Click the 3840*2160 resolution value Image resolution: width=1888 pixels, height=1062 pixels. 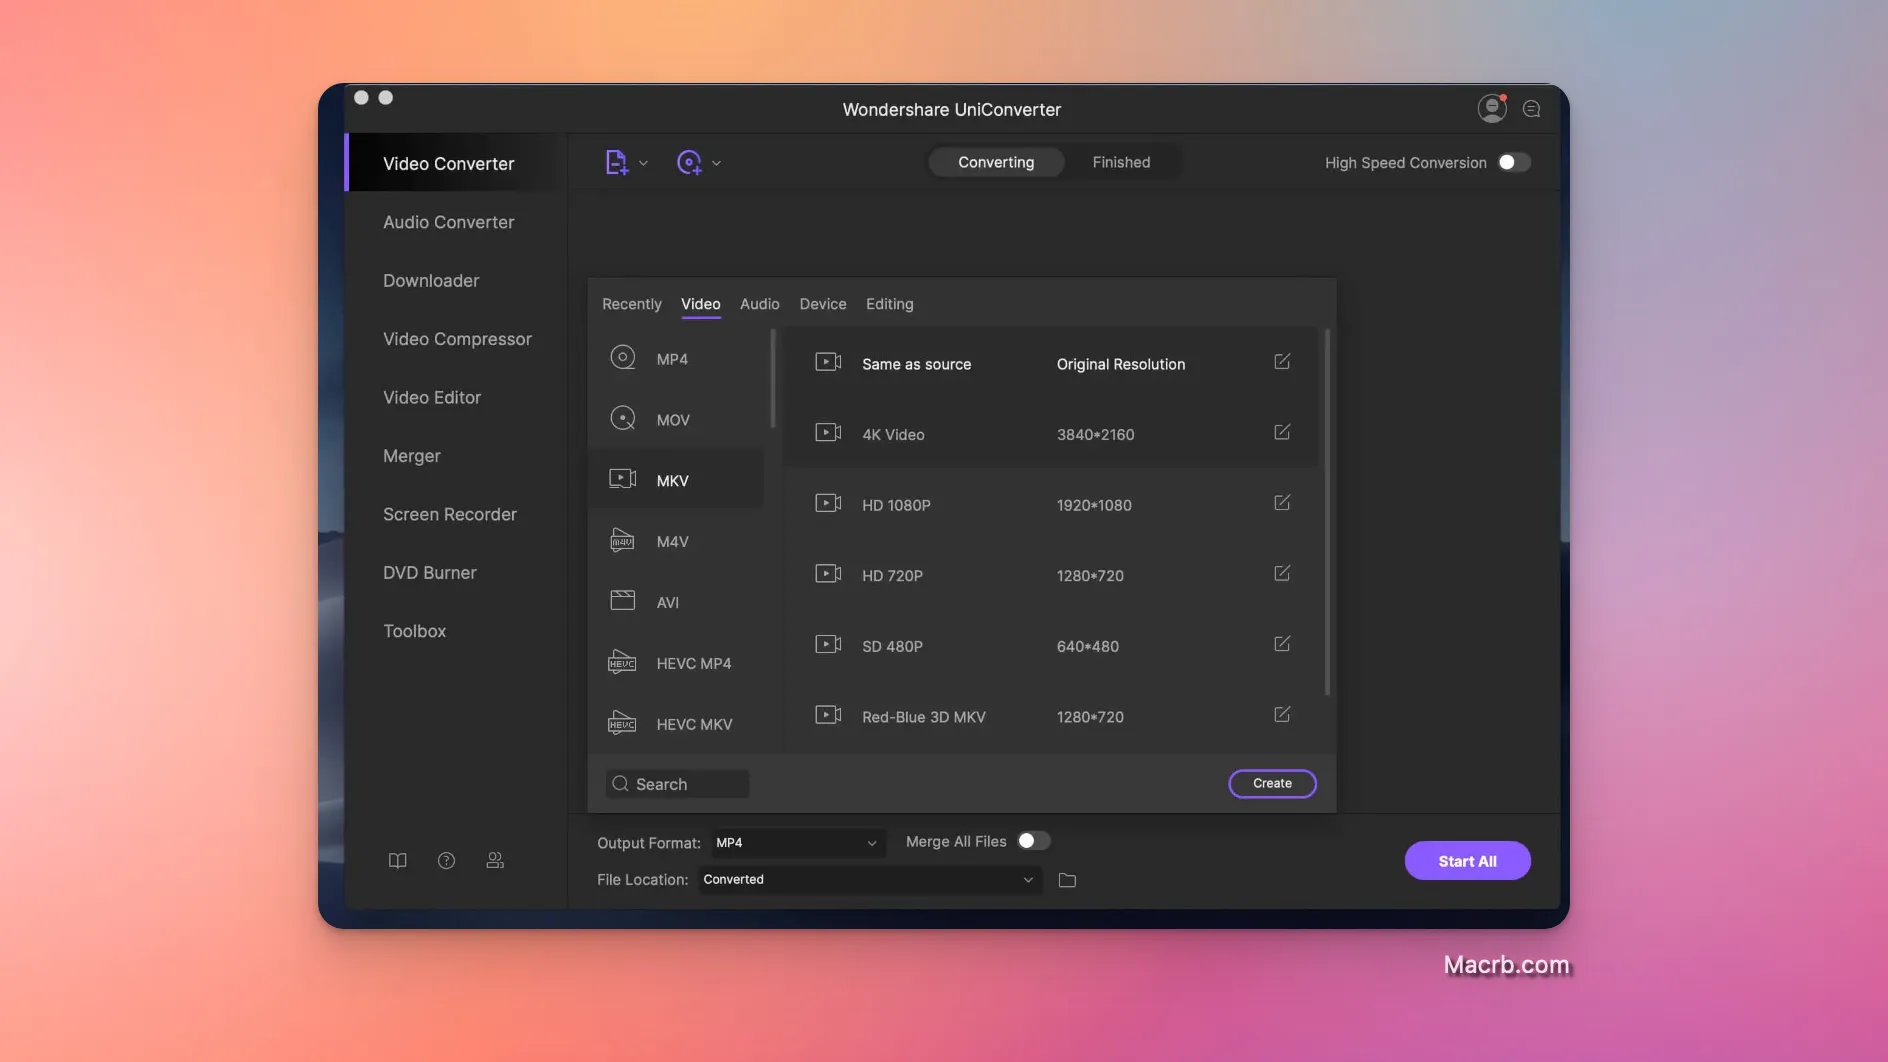pos(1095,435)
